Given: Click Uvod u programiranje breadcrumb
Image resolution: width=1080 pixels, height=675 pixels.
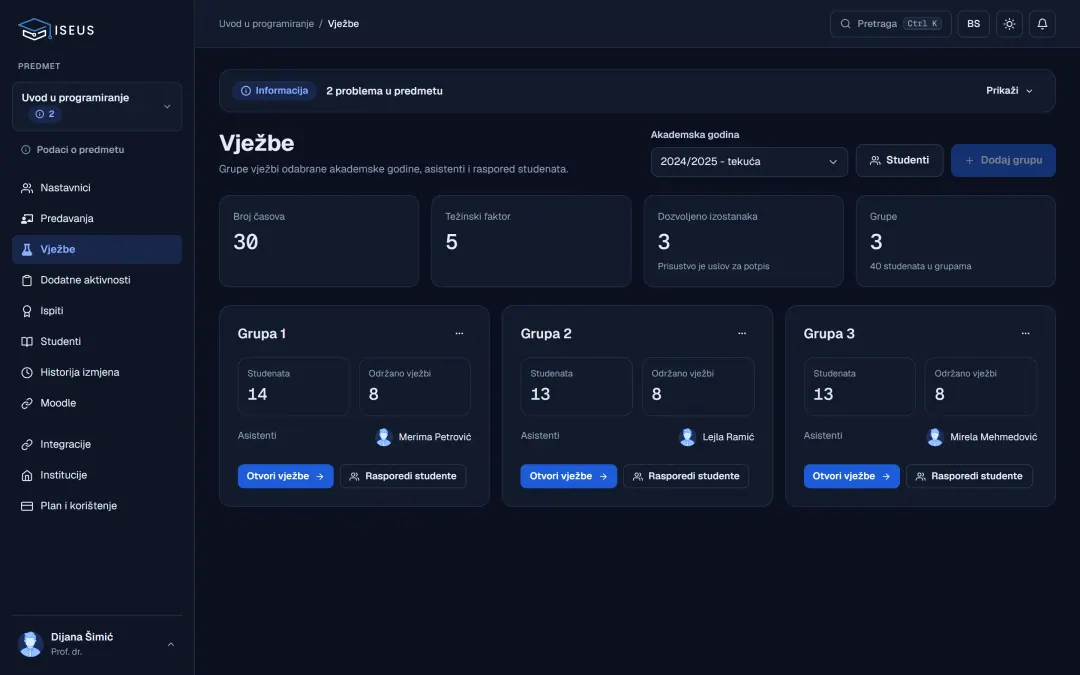Looking at the screenshot, I should pyautogui.click(x=266, y=23).
